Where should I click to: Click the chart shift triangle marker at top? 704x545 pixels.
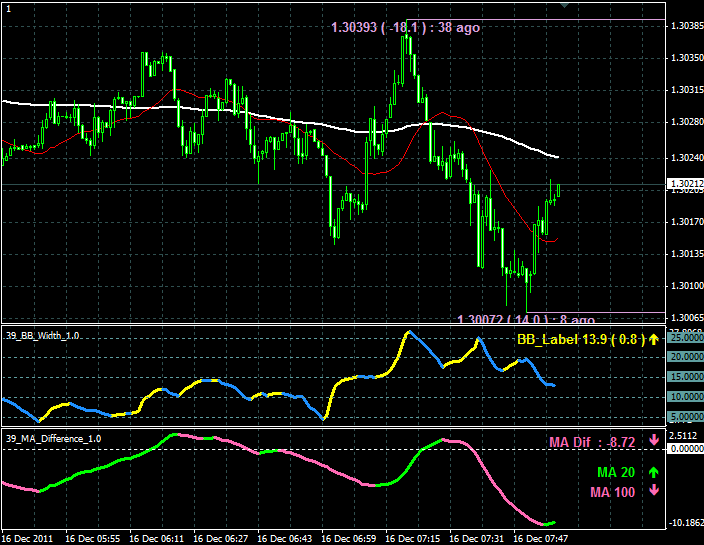tap(569, 5)
